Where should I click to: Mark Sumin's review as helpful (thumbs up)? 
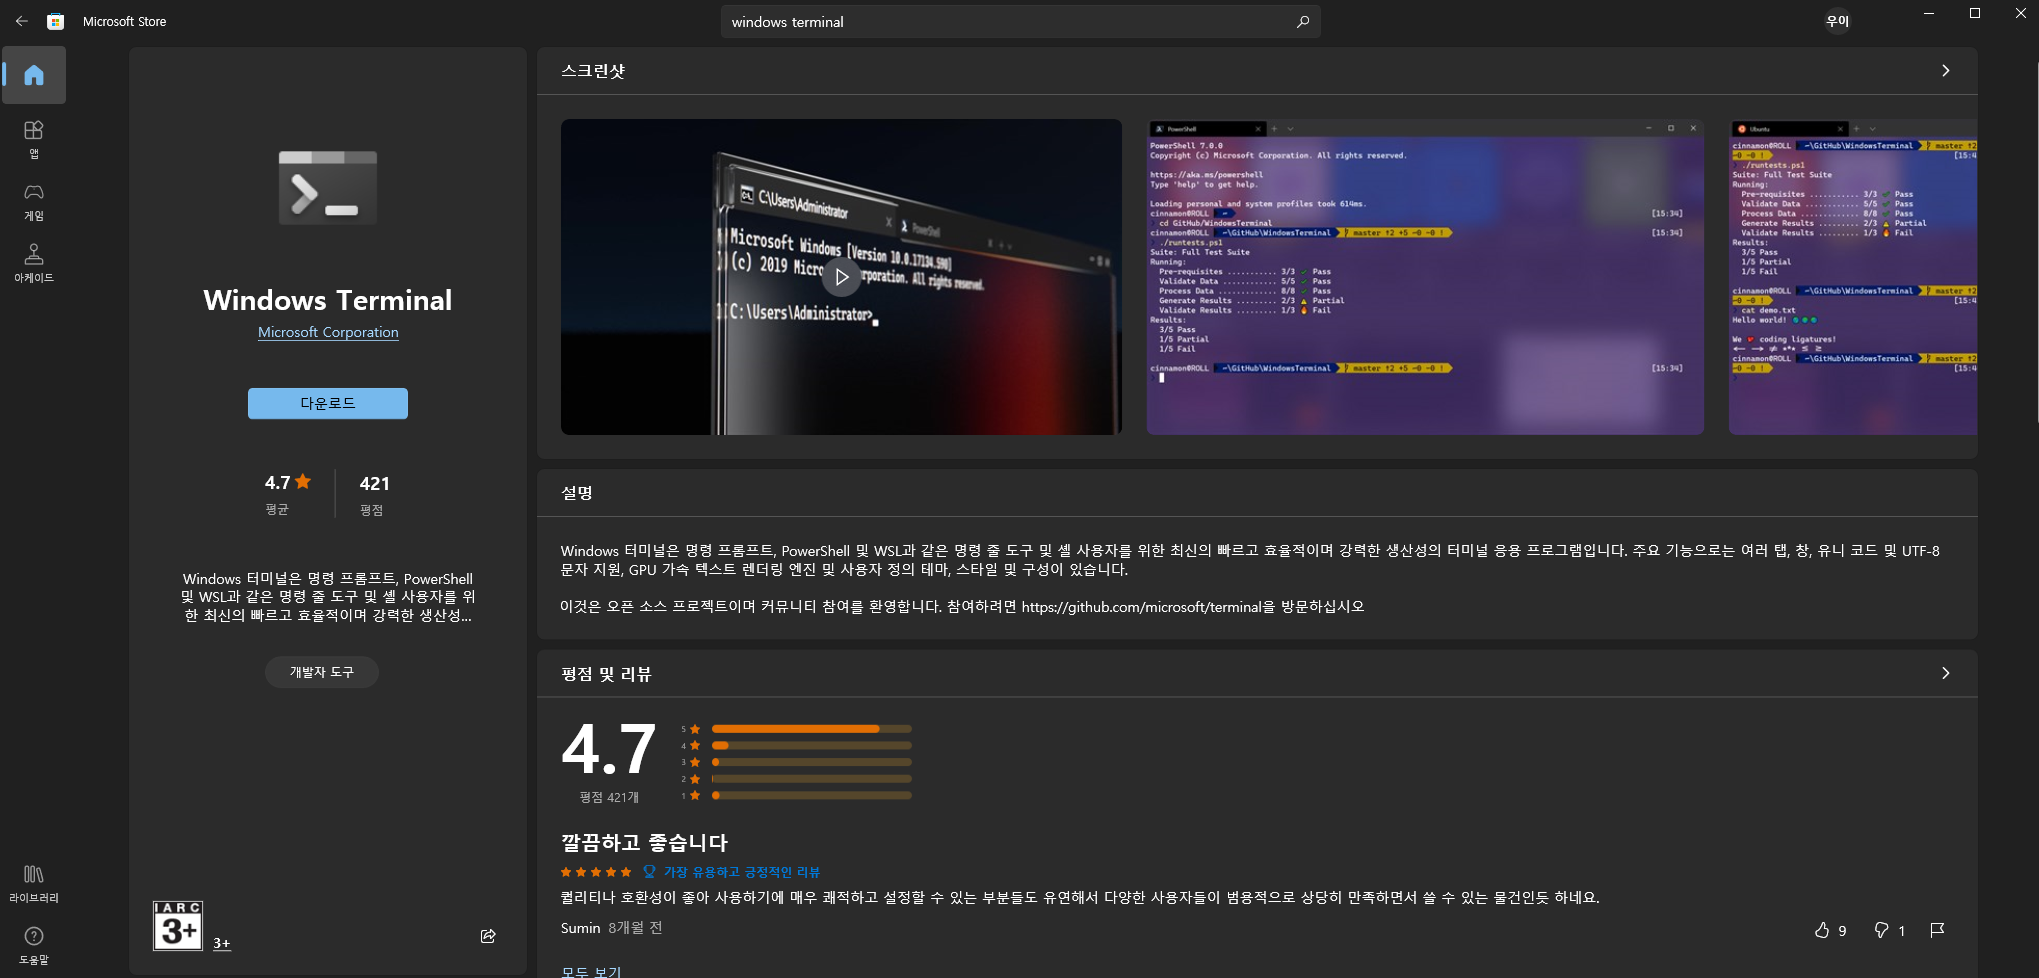pos(1829,930)
